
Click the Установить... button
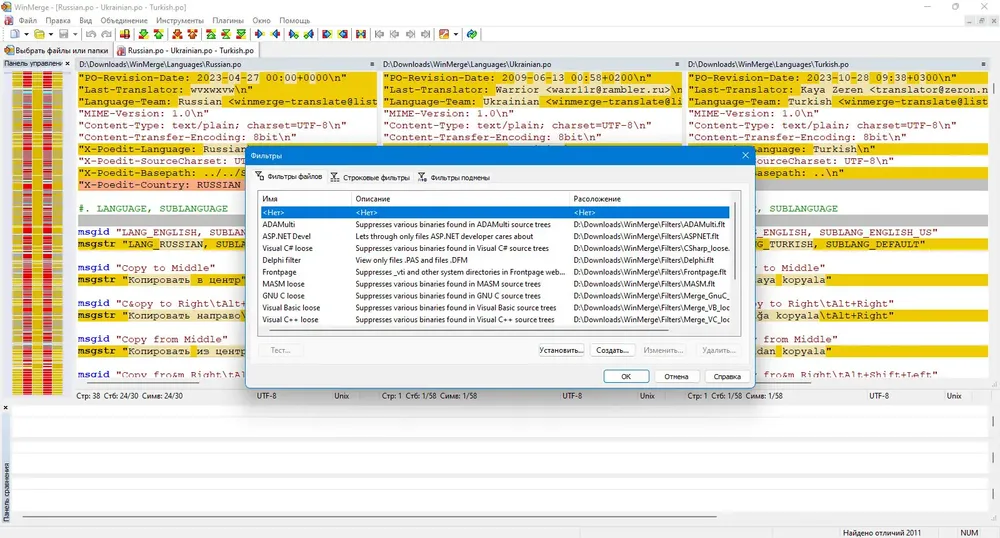click(x=561, y=350)
